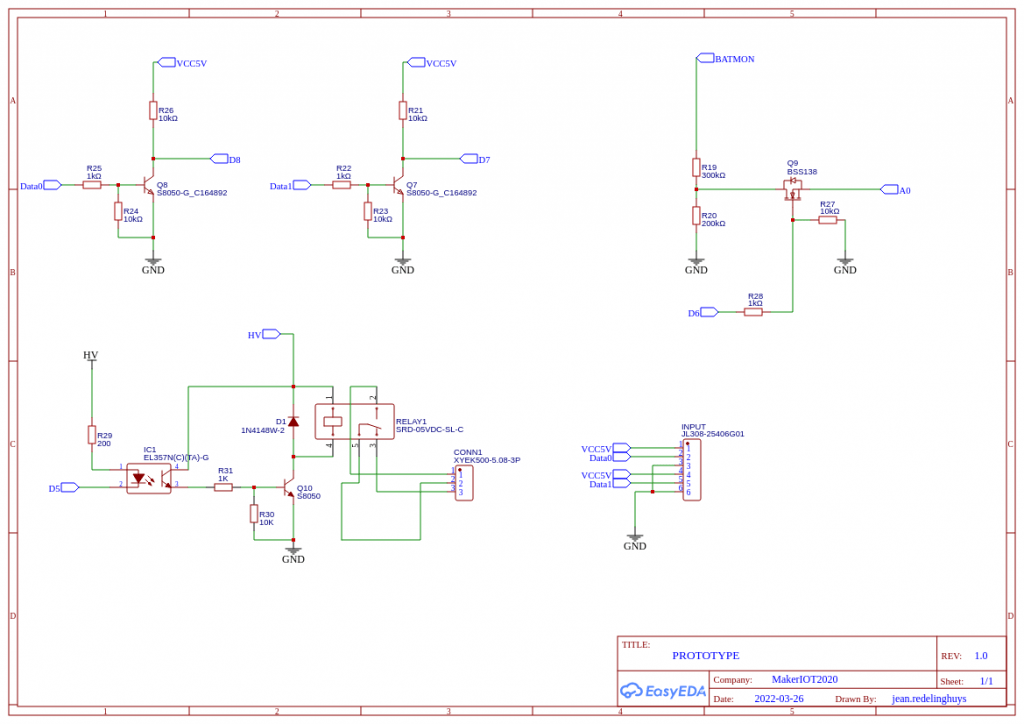Click resistor R20 200kΩ symbol

(696, 215)
